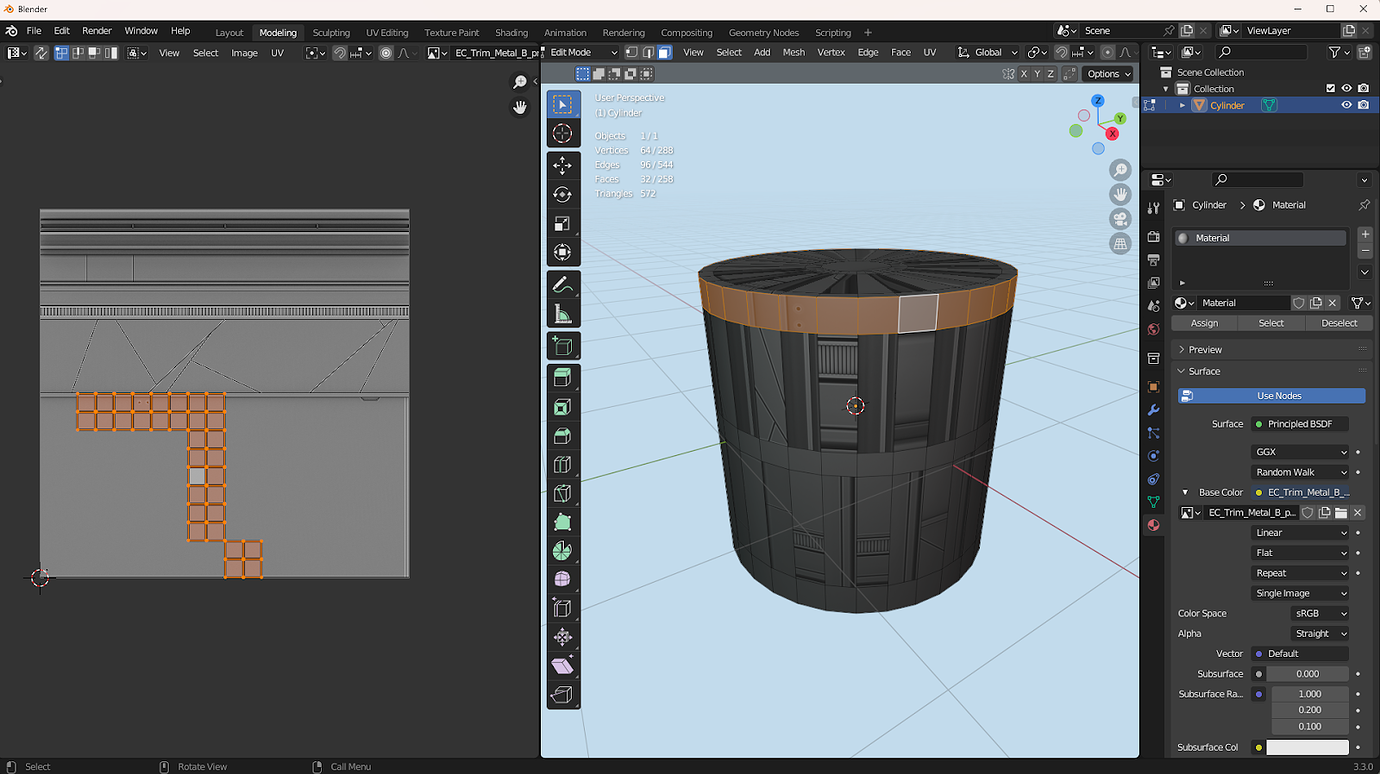Switch to the Shading workspace tab
The width and height of the screenshot is (1380, 774).
511,32
